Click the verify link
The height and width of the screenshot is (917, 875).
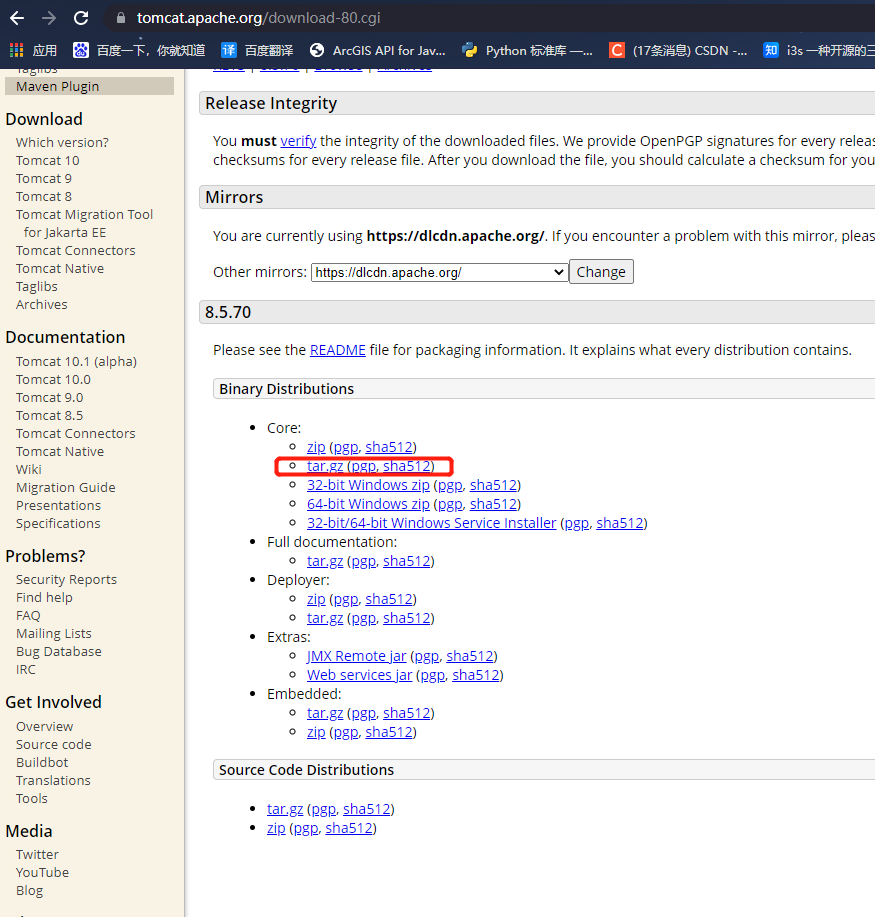pos(298,141)
